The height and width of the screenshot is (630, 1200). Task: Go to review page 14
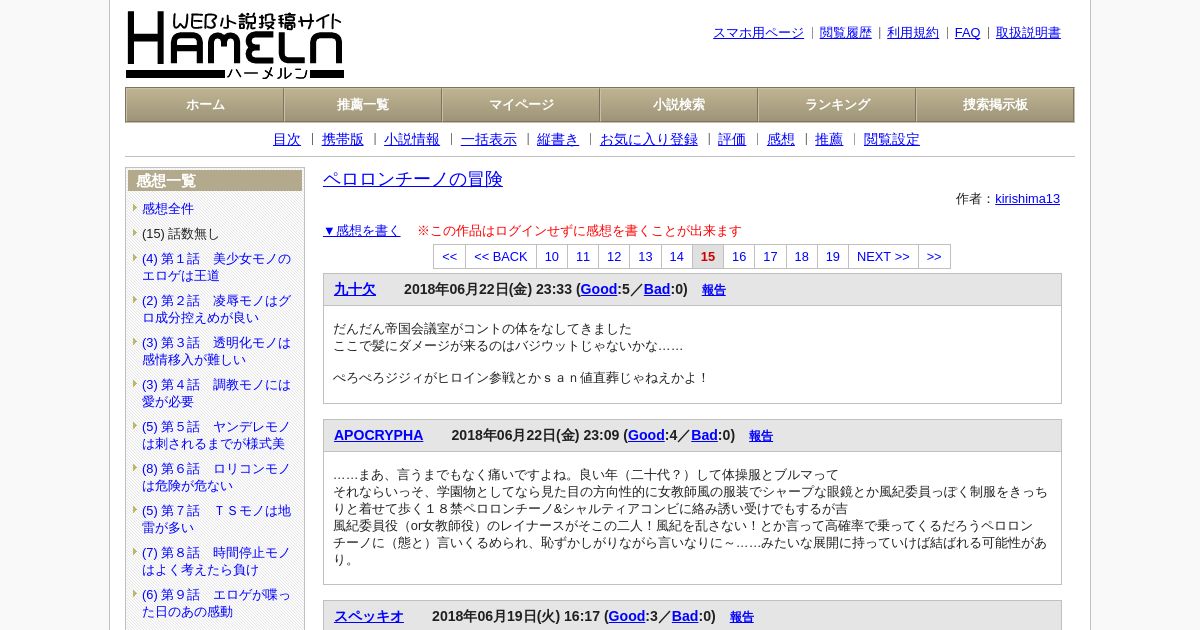click(677, 257)
